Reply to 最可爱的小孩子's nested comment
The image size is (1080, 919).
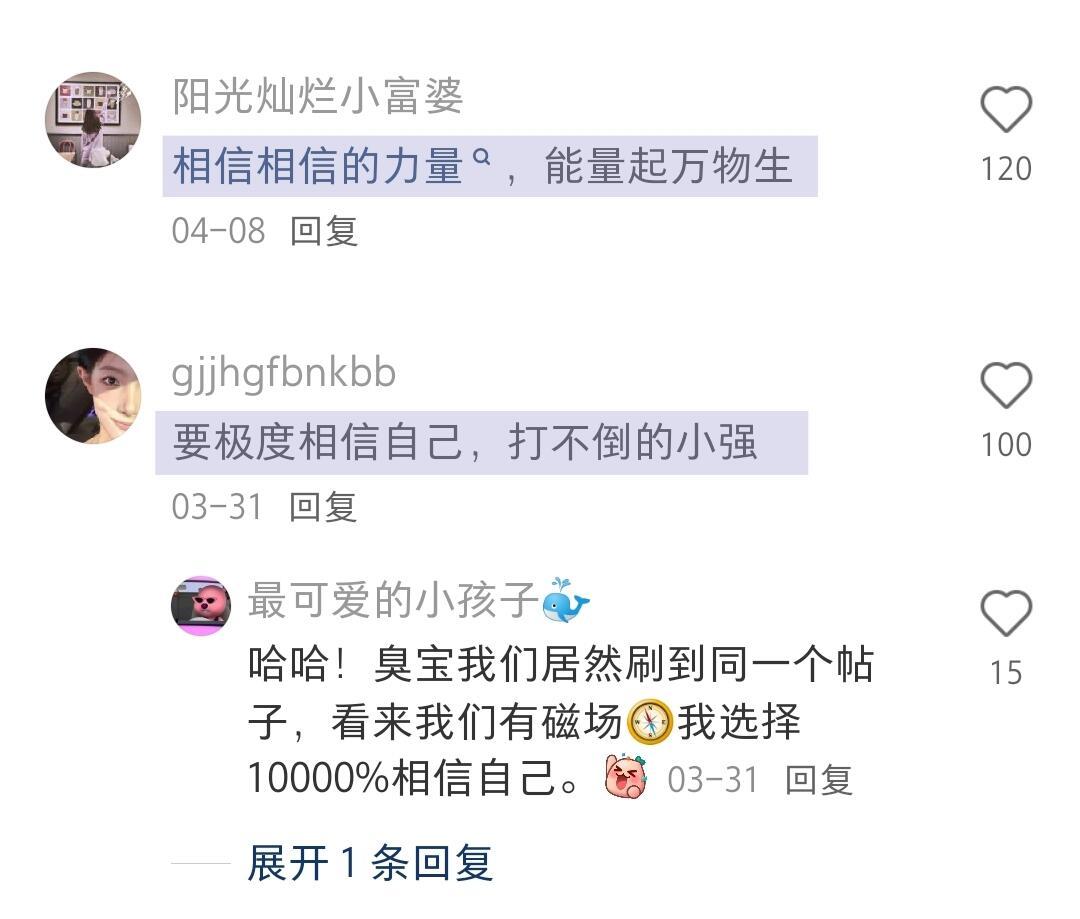[x=819, y=780]
